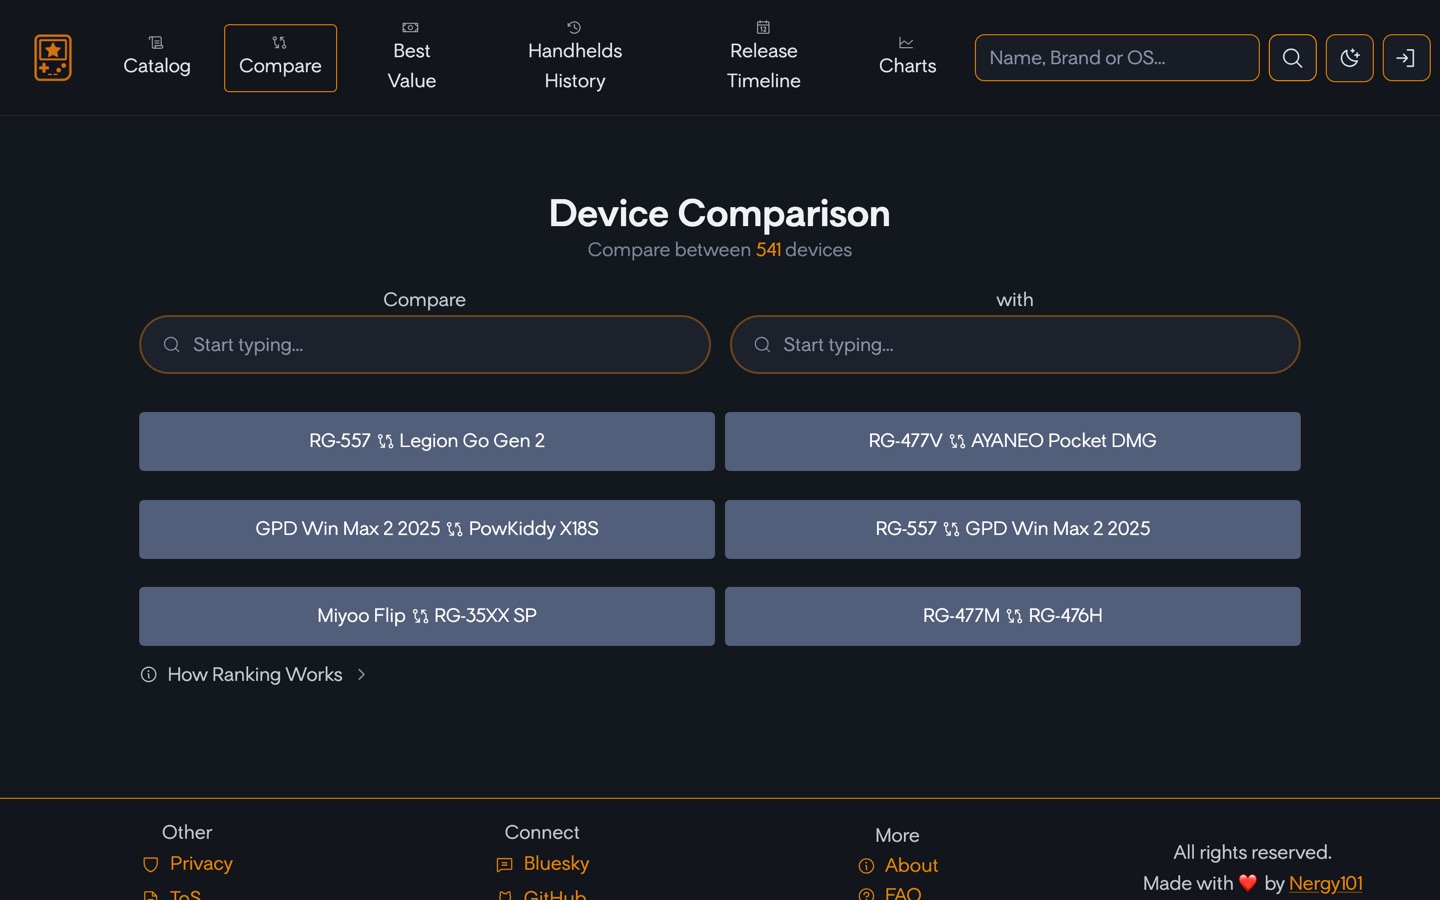Open the Compare tab
The image size is (1440, 900).
pos(280,58)
